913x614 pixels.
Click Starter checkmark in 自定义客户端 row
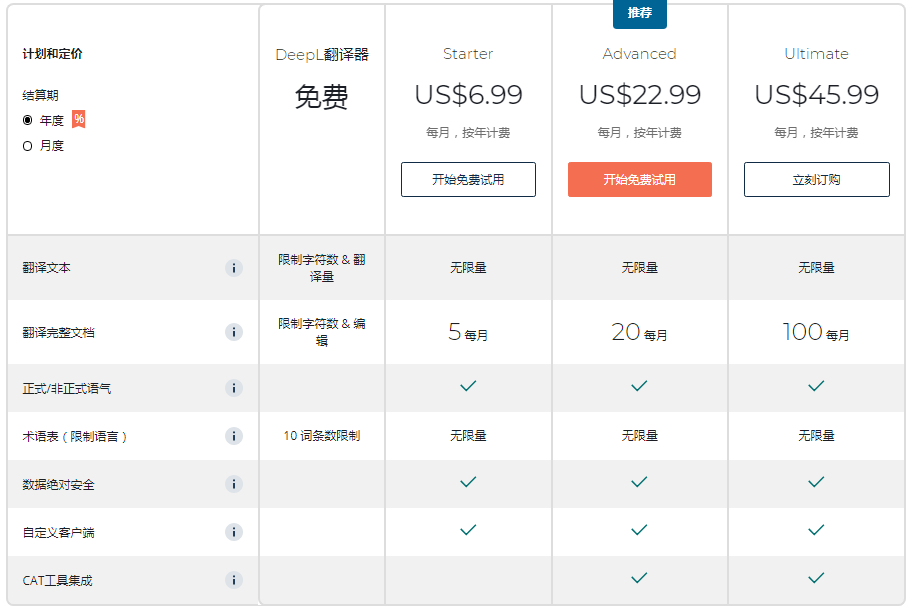[x=468, y=530]
